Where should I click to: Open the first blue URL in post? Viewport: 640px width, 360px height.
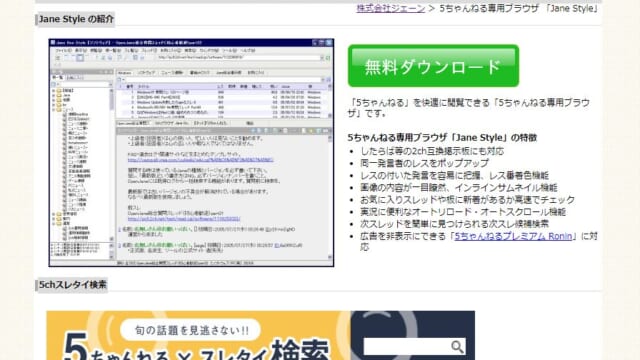point(200,160)
